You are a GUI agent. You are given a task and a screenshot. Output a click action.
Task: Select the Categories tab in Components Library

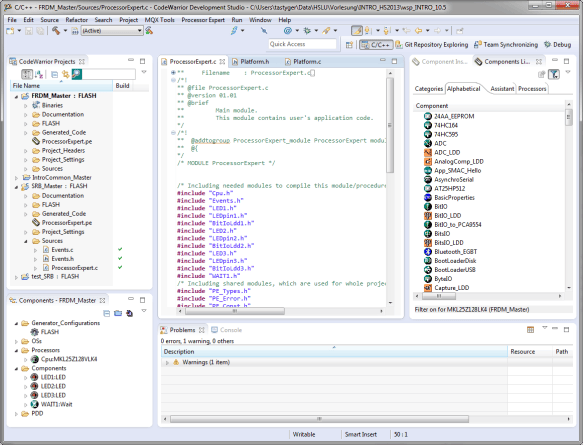[429, 89]
